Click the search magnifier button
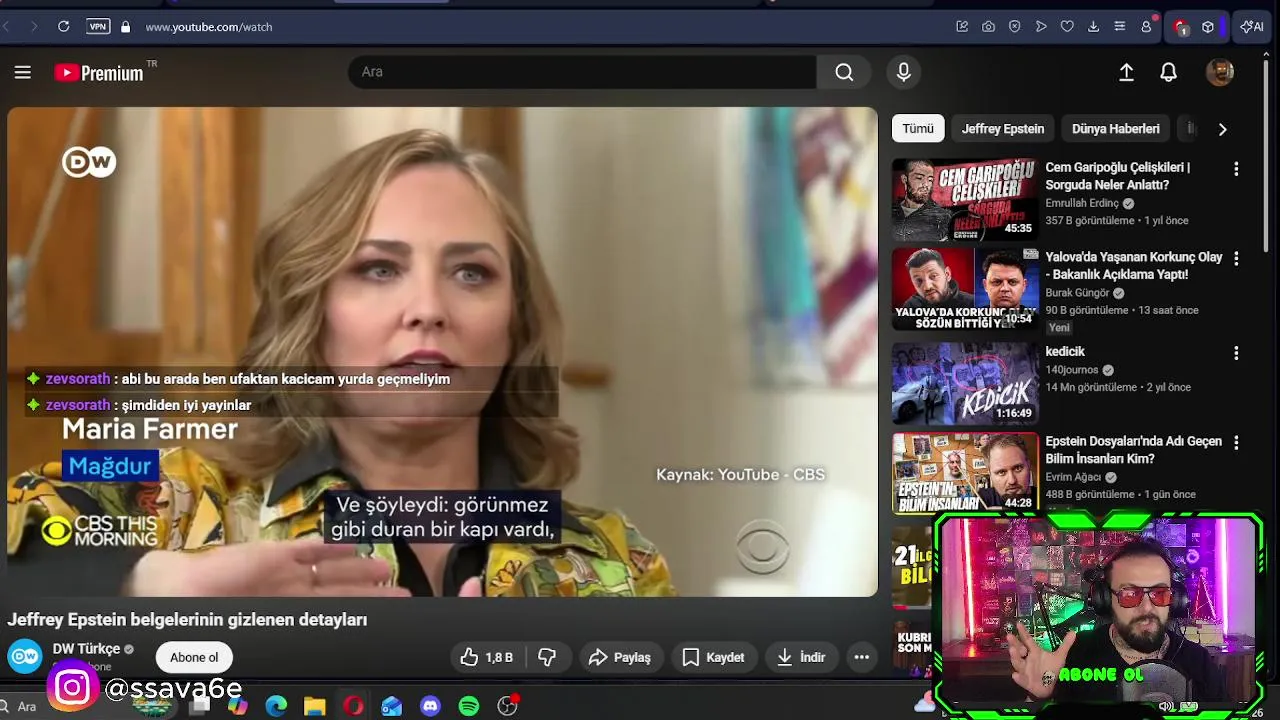The width and height of the screenshot is (1280, 720). point(844,72)
